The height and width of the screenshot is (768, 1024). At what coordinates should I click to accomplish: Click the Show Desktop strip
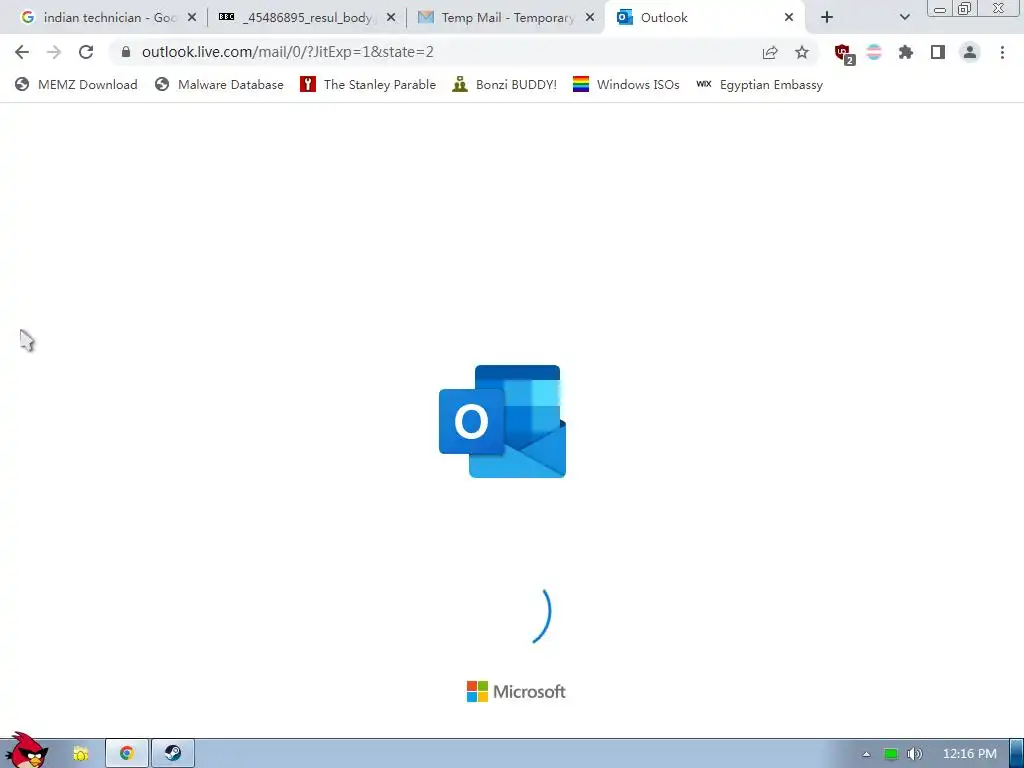1017,754
